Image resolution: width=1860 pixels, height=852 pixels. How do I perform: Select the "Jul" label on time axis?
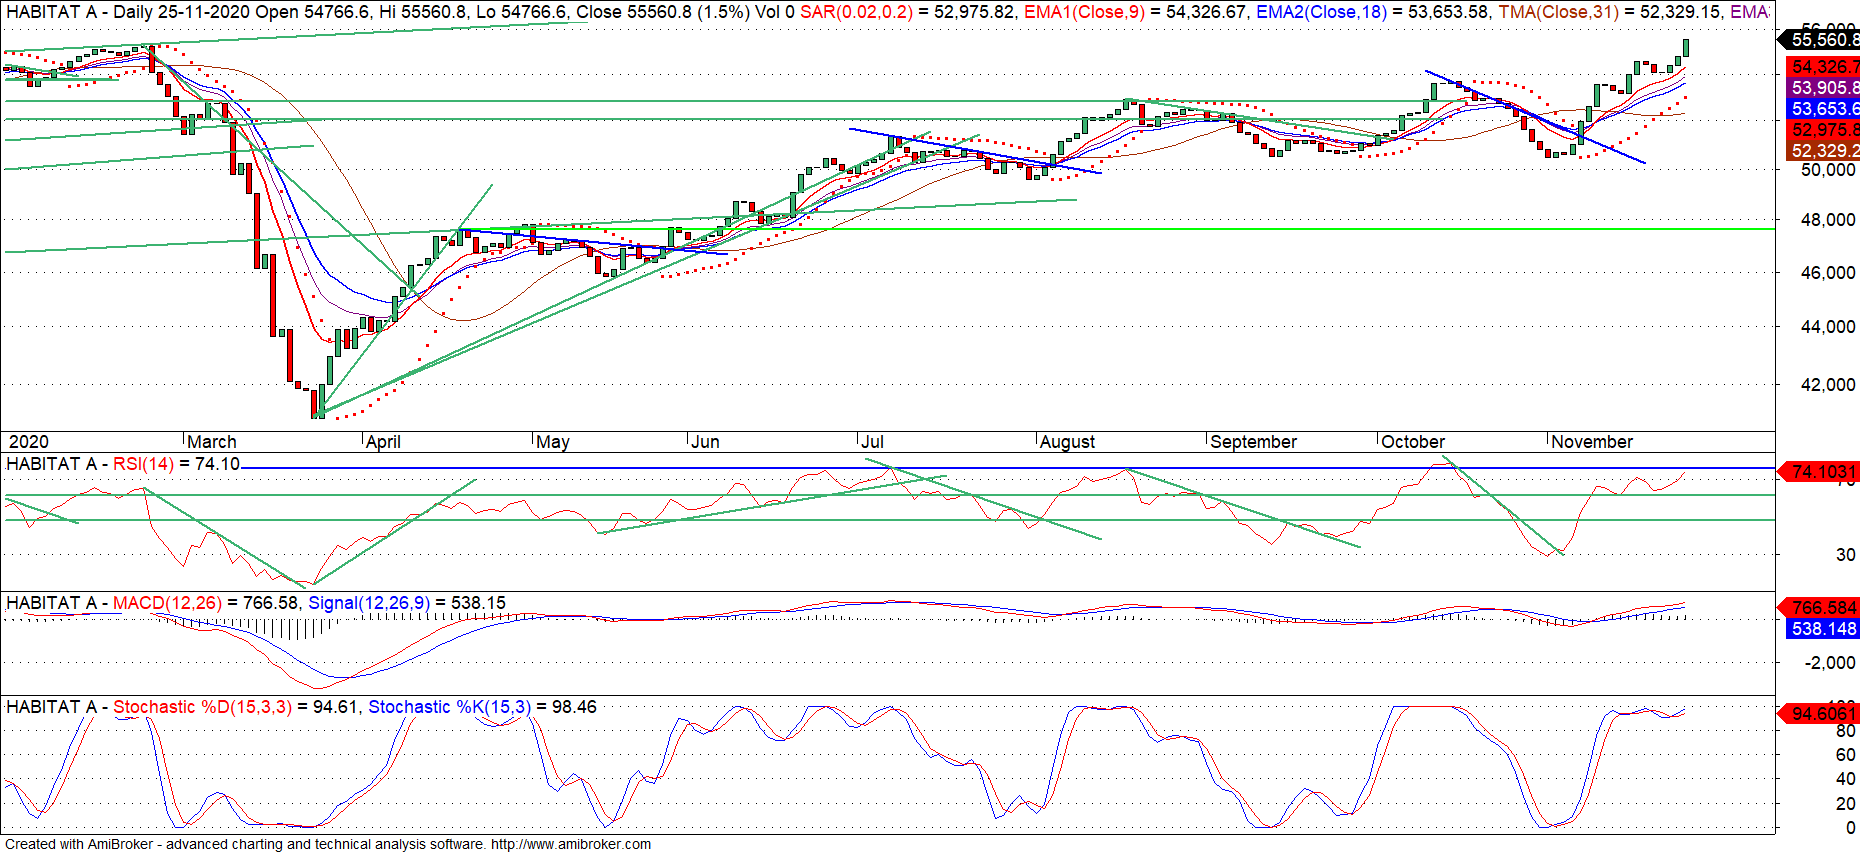coord(873,442)
